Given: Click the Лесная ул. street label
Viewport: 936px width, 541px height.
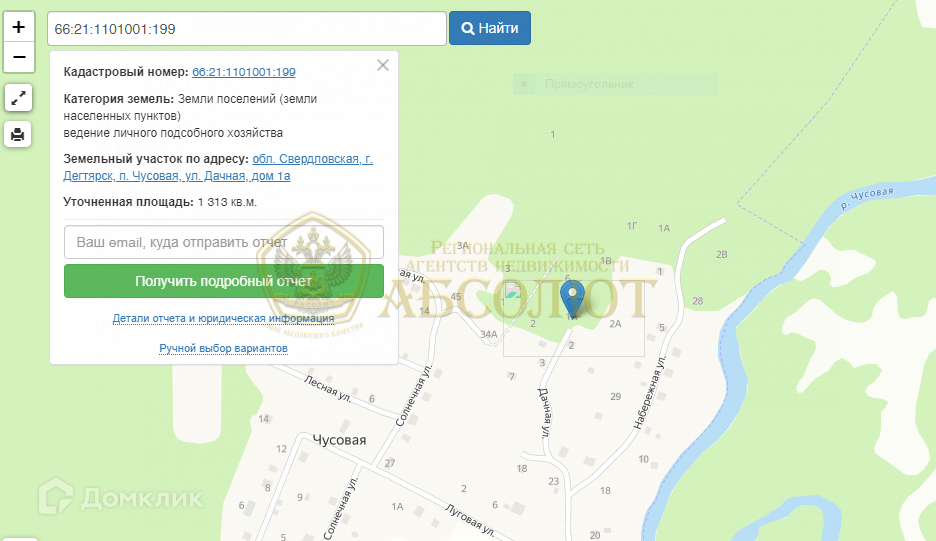Looking at the screenshot, I should coord(327,388).
